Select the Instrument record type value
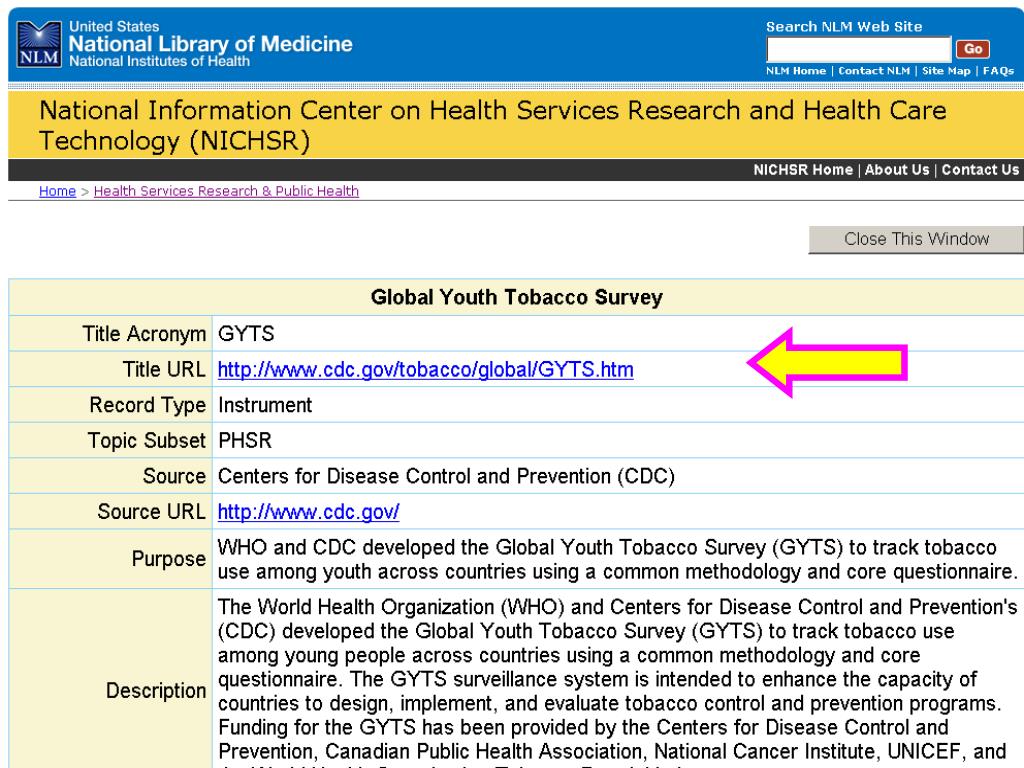 tap(264, 405)
